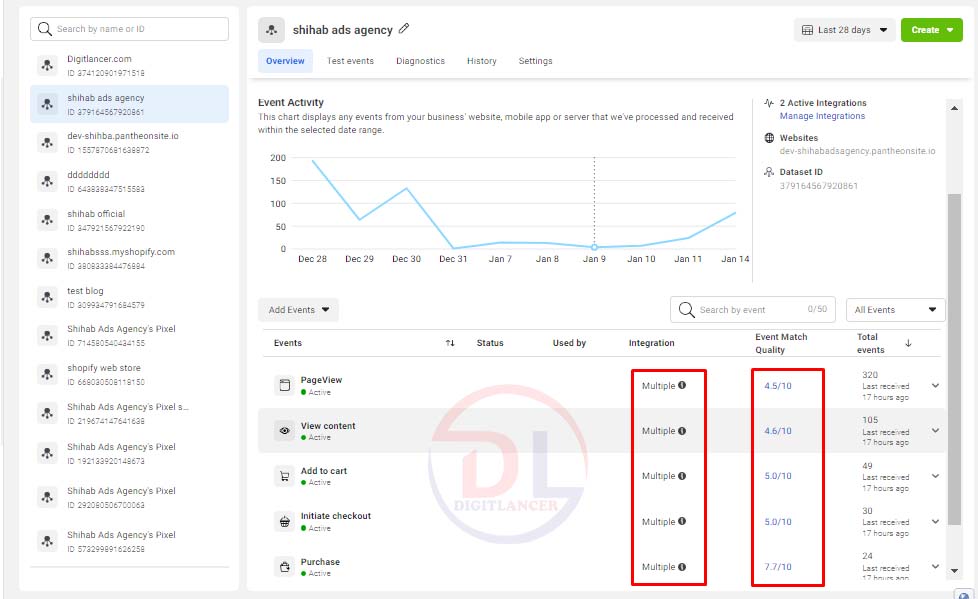This screenshot has height=599, width=978.
Task: Sort the Events column with the arrows icon
Action: (450, 343)
